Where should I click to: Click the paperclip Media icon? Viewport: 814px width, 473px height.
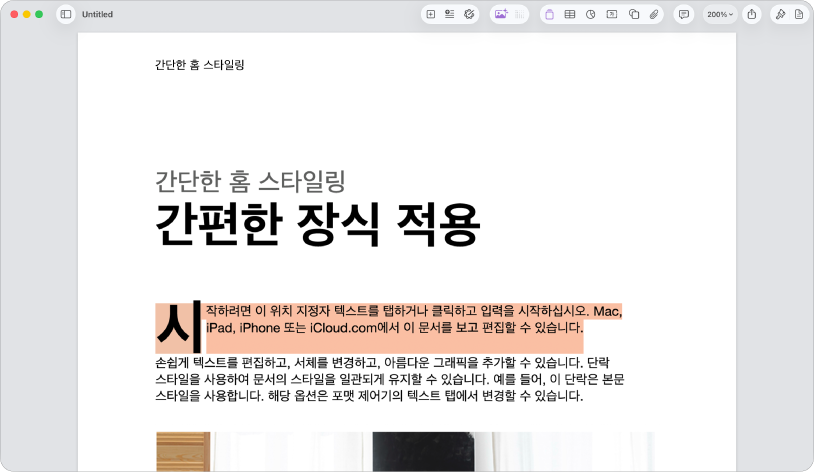(x=654, y=15)
